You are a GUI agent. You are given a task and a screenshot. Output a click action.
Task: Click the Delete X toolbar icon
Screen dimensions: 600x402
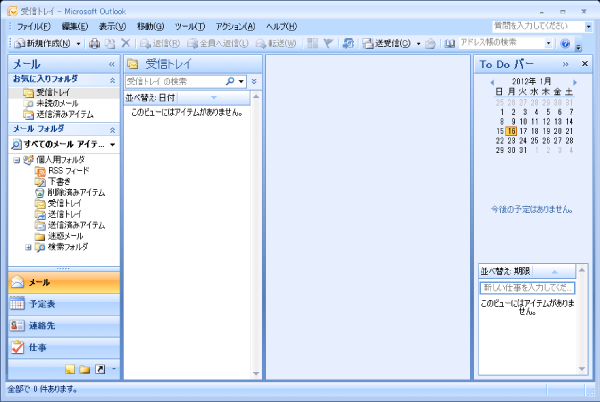(x=126, y=43)
